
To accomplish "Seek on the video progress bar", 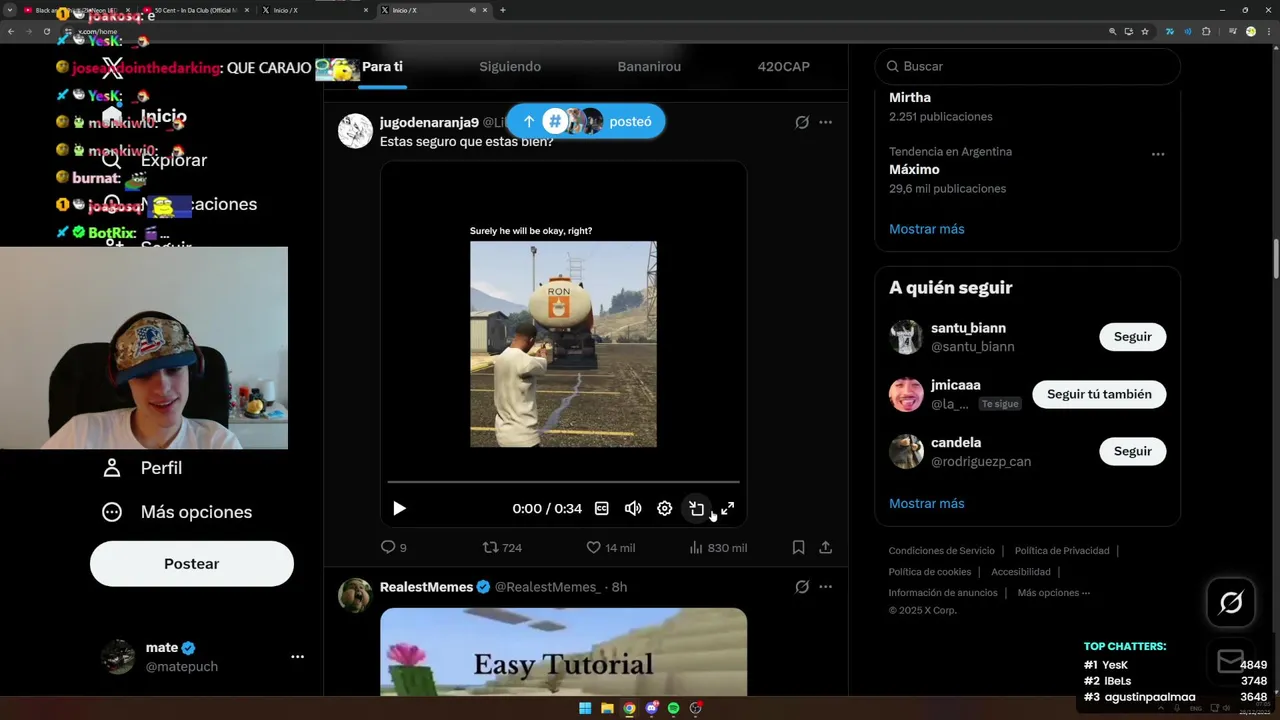I will 563,482.
